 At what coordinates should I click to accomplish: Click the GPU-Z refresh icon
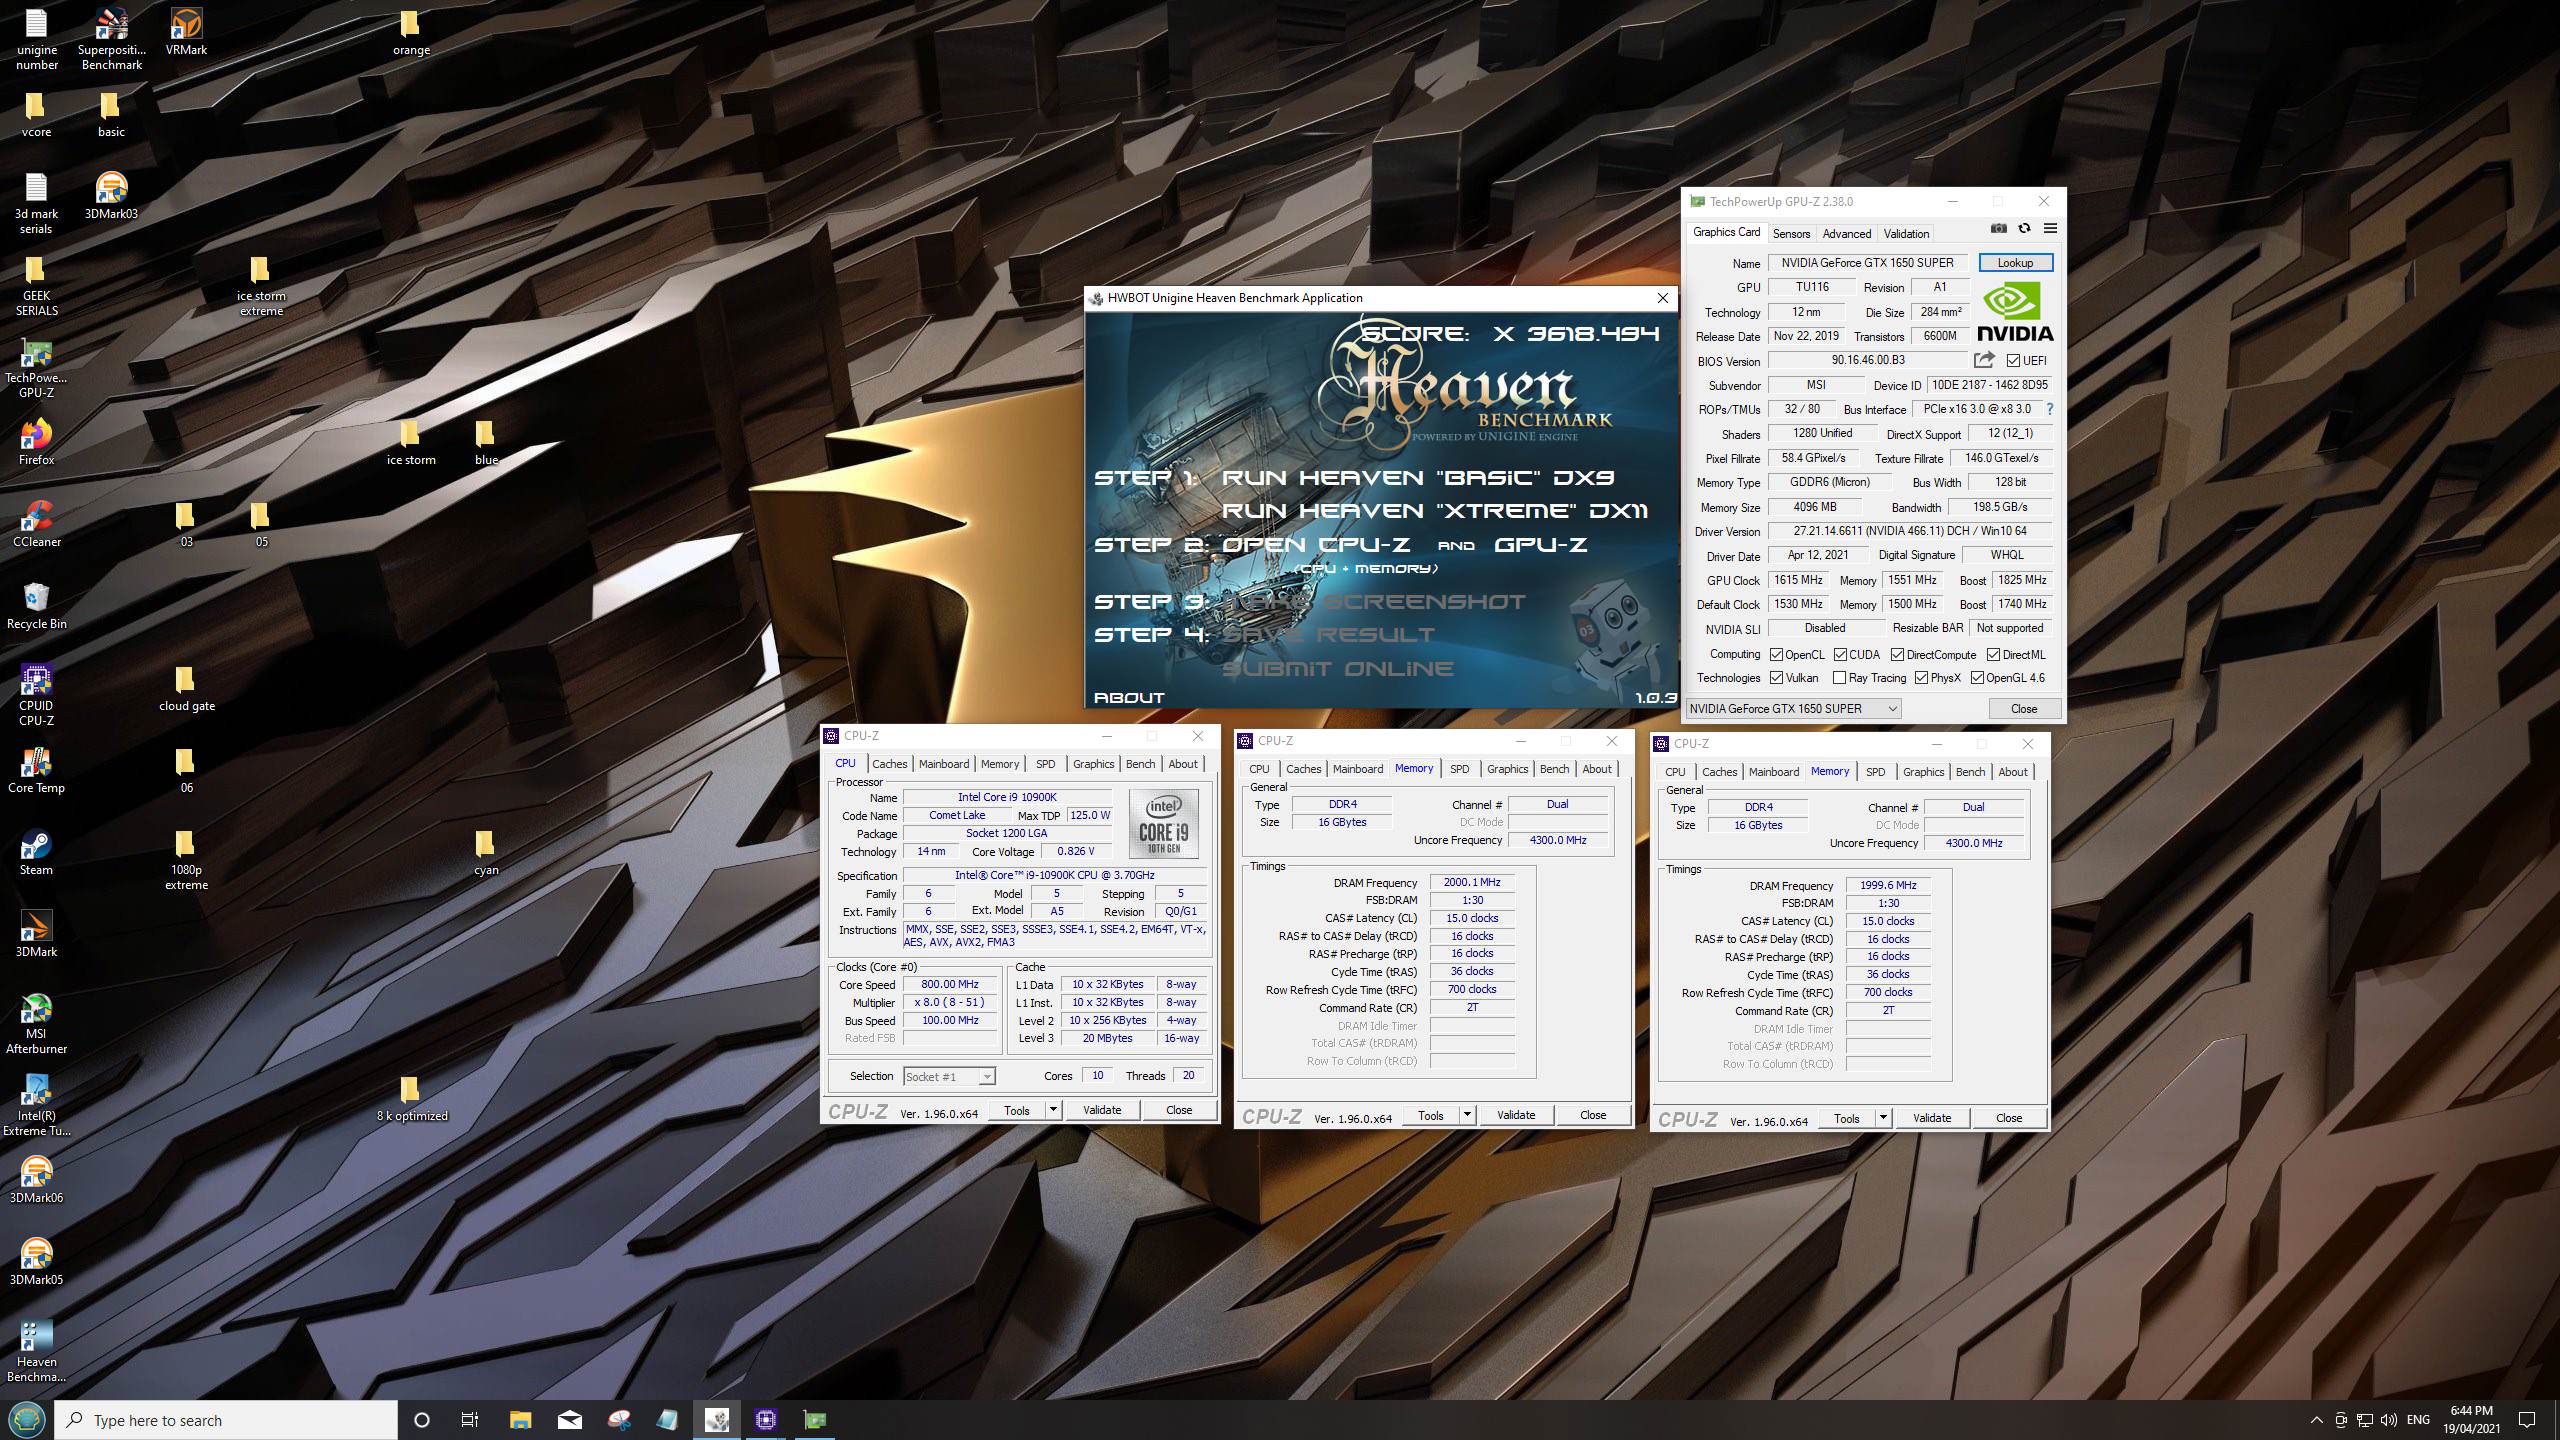point(2024,228)
